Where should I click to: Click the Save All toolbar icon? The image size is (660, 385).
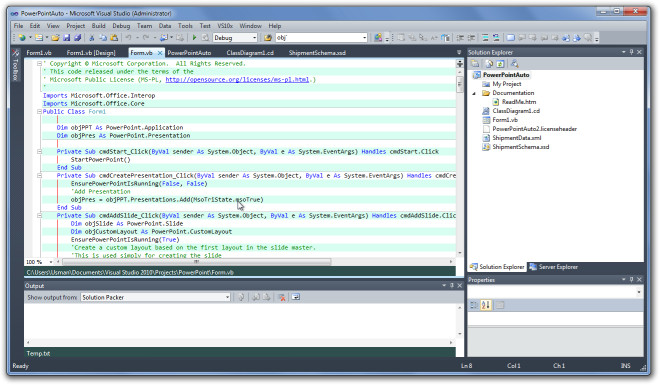77,38
